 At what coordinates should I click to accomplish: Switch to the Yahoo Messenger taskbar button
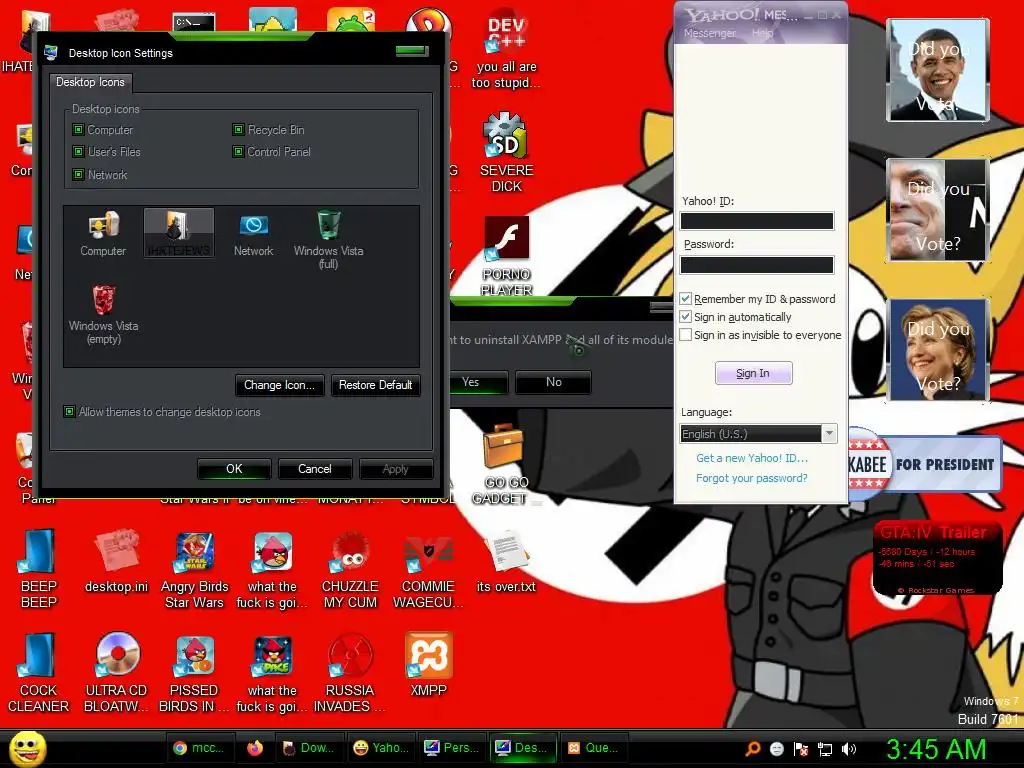(x=380, y=748)
